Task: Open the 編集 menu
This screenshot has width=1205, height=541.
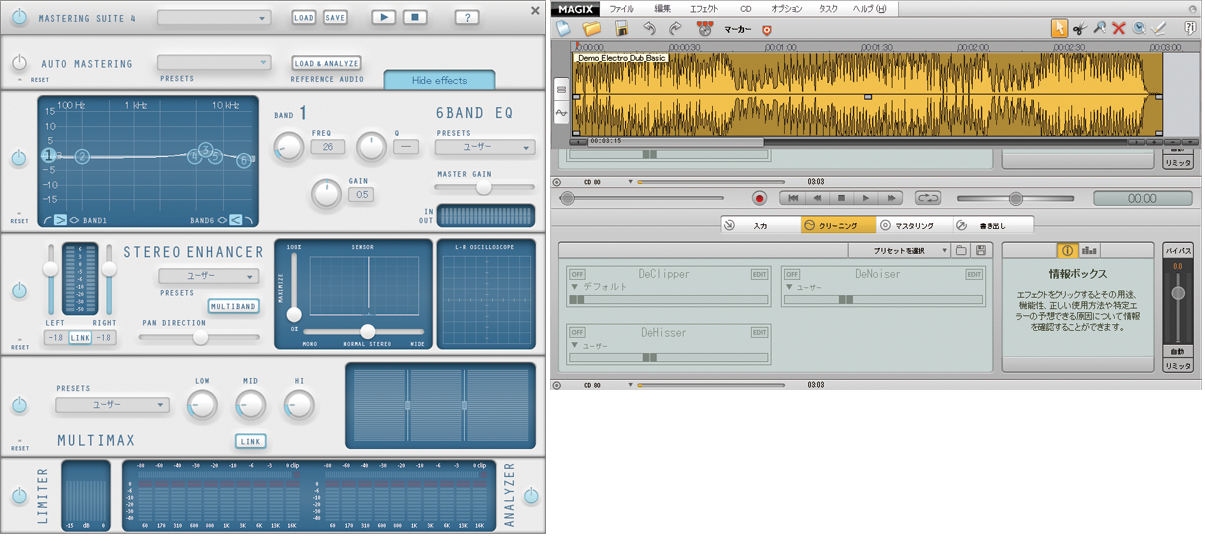Action: (x=662, y=8)
